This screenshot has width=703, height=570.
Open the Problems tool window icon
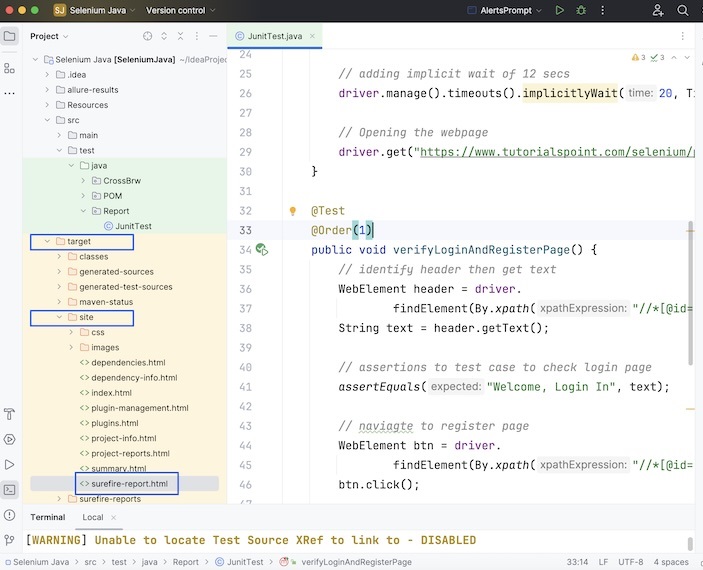pos(10,516)
